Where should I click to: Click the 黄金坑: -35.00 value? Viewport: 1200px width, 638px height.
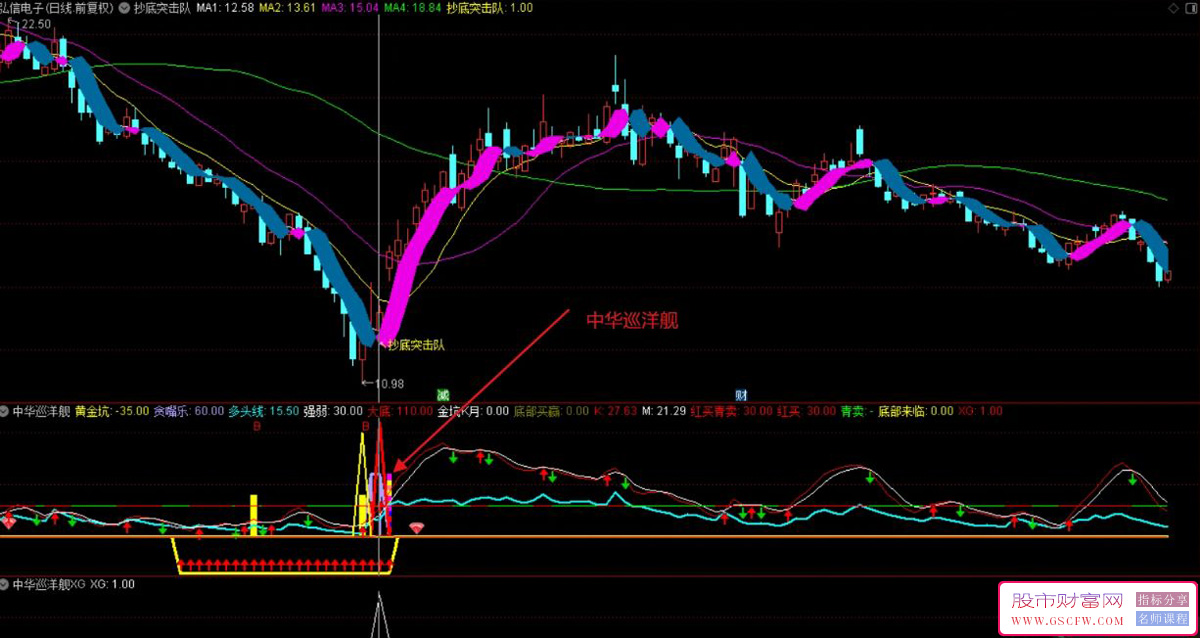111,411
